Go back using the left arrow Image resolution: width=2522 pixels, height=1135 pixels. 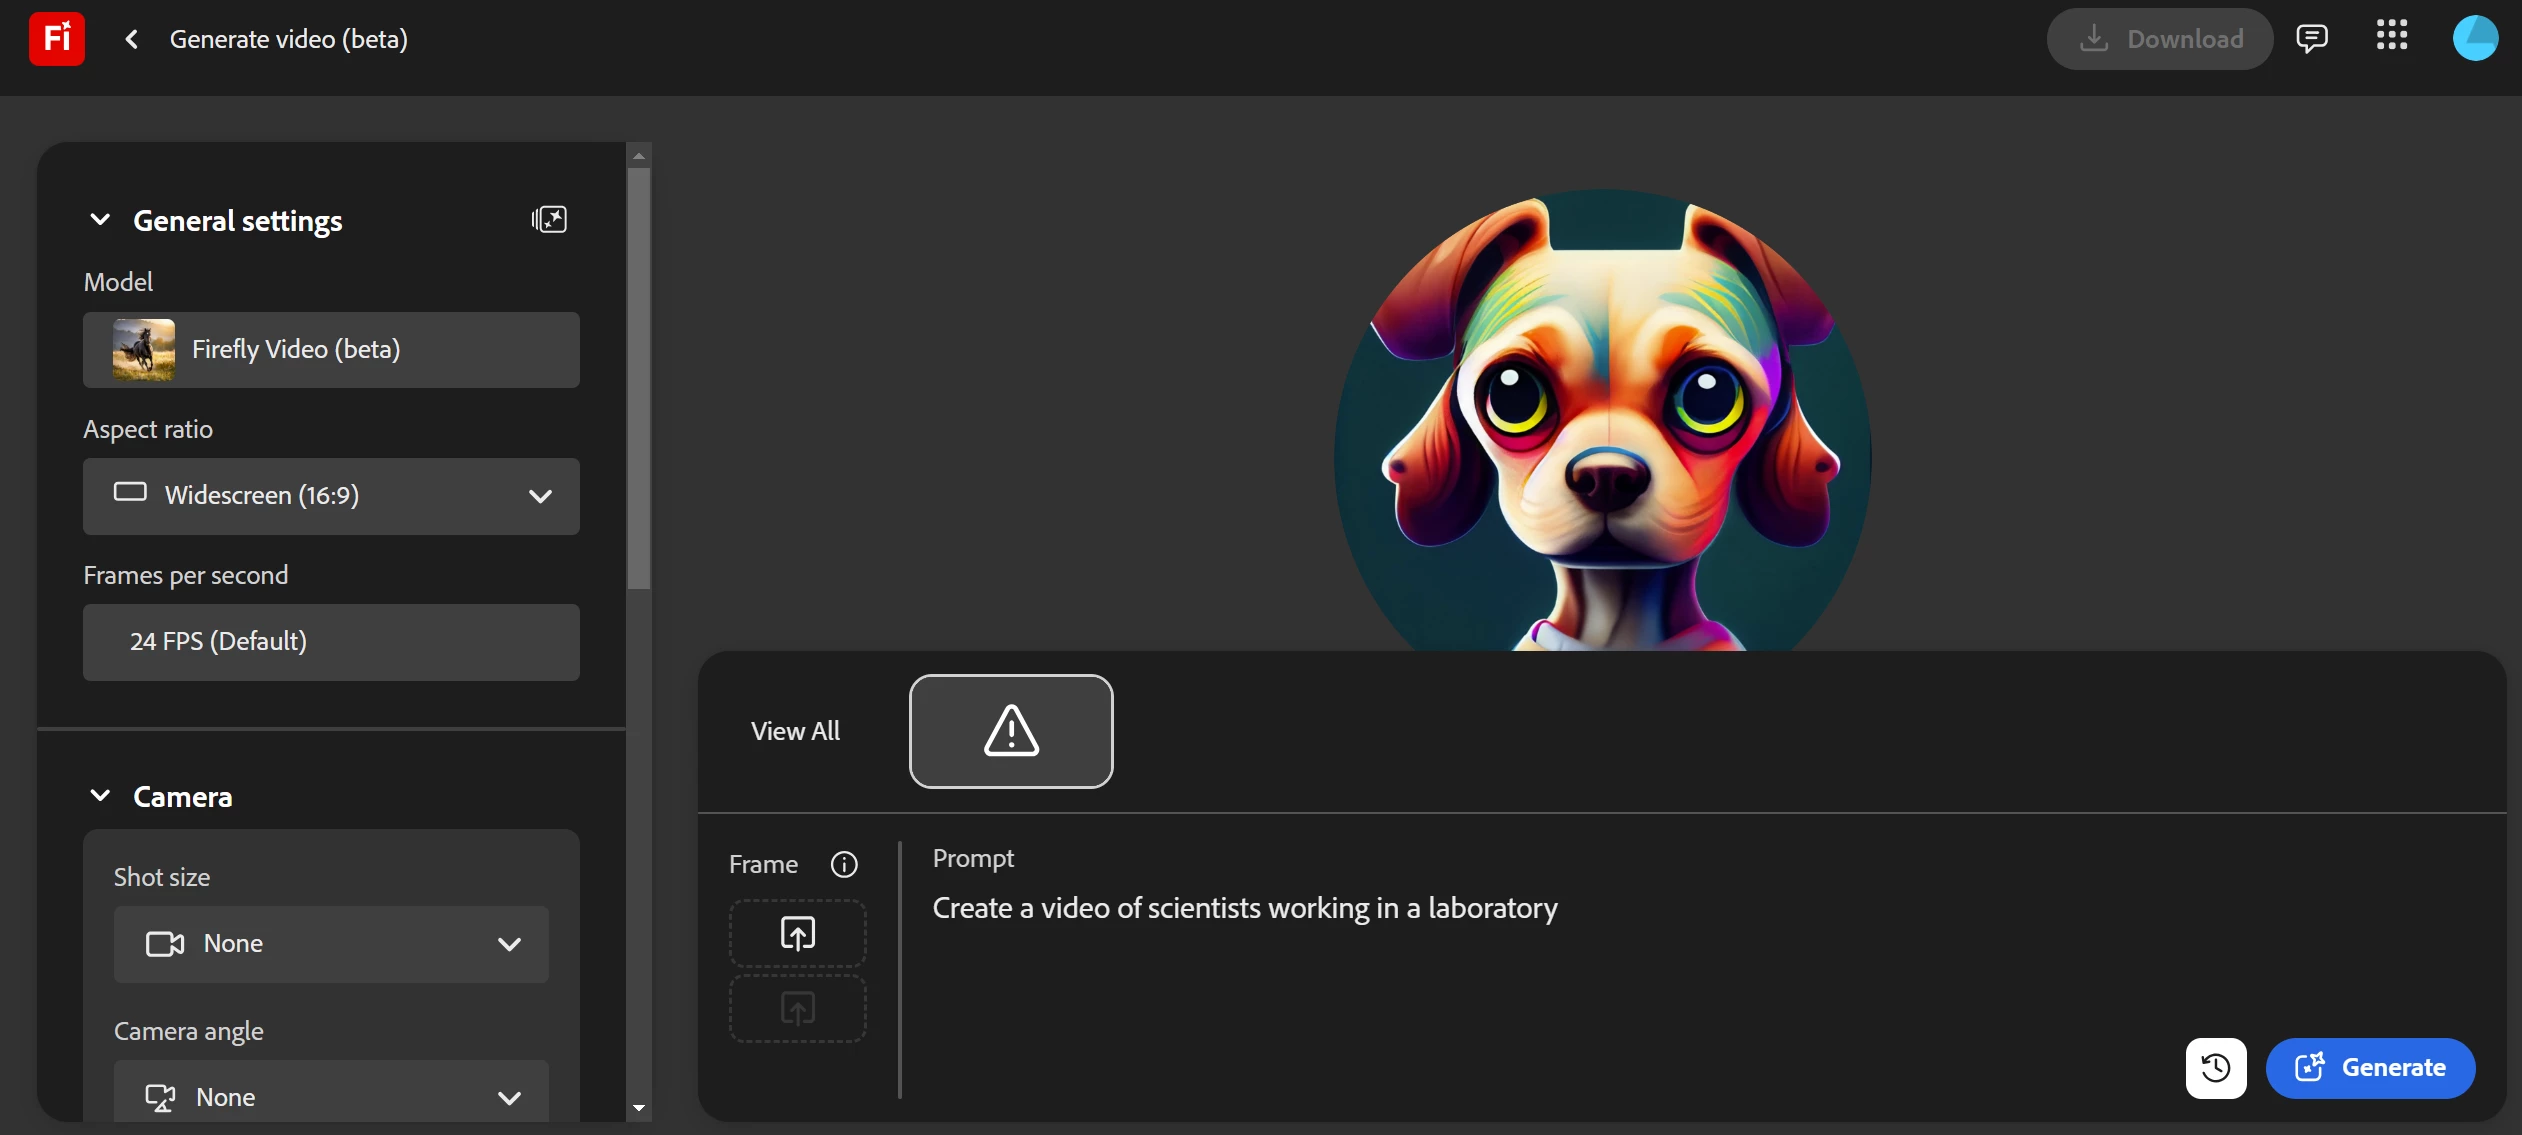(131, 39)
